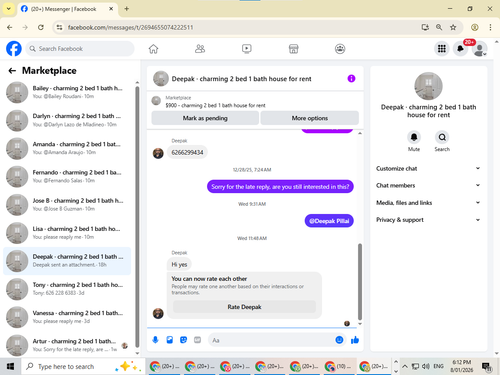This screenshot has height=375, width=500.
Task: Bookmark this page with the star icon
Action: click(453, 27)
